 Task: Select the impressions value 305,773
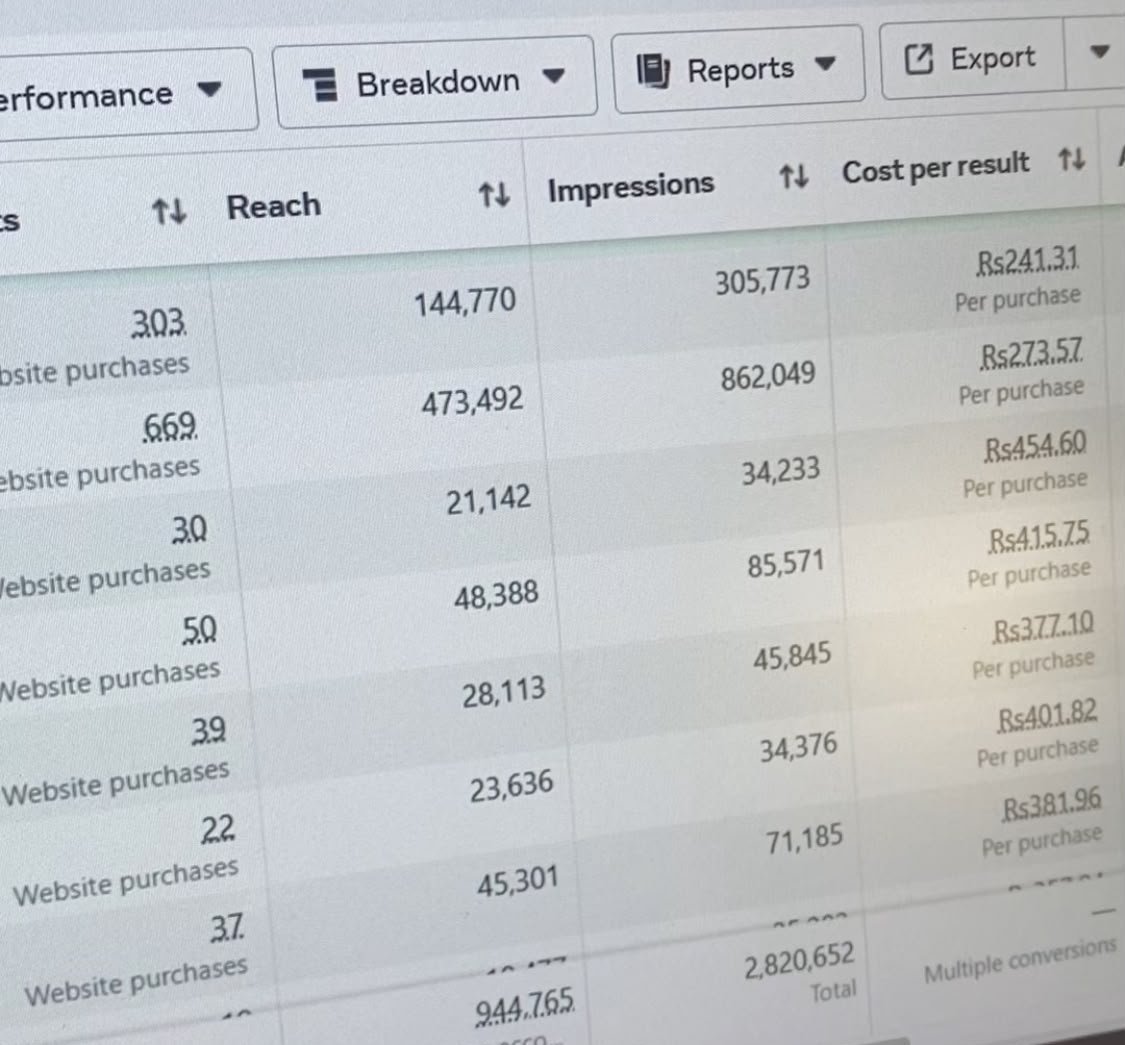762,280
